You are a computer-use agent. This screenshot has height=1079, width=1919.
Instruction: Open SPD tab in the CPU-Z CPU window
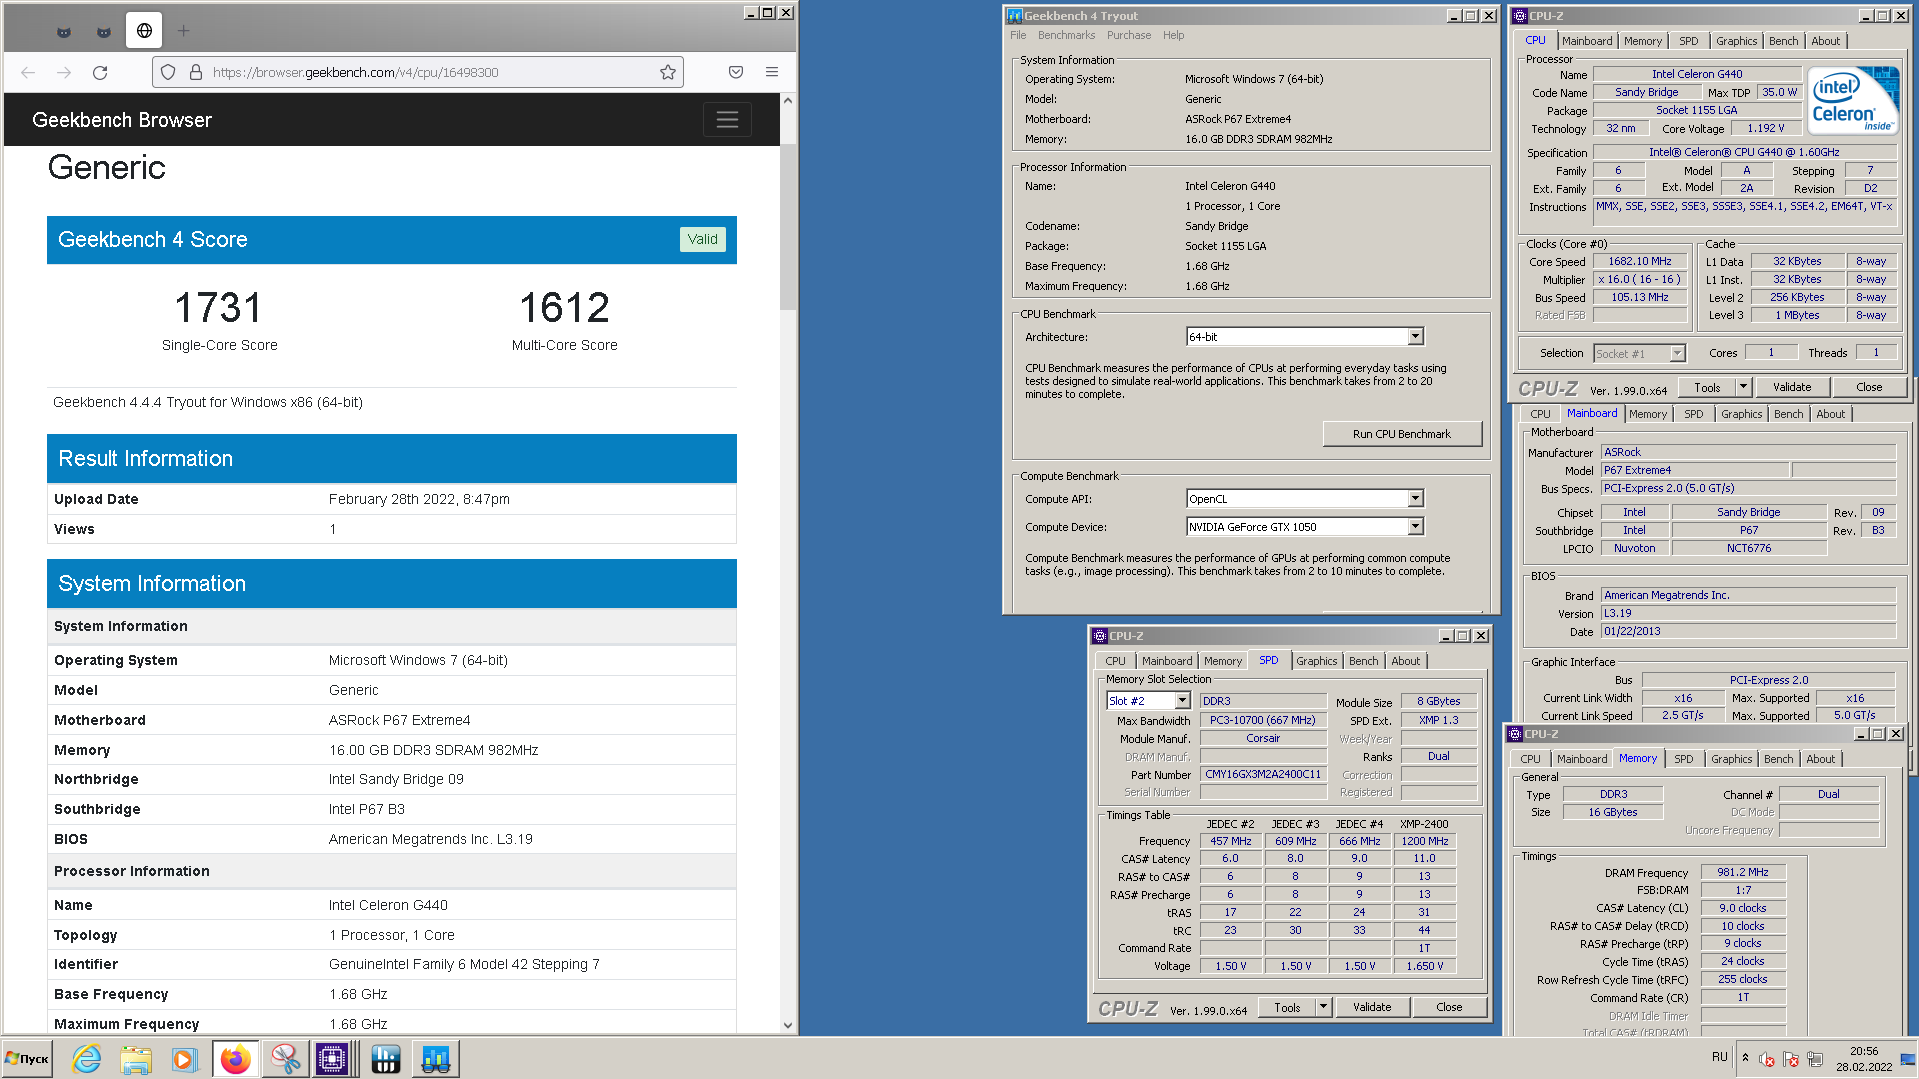[1688, 41]
